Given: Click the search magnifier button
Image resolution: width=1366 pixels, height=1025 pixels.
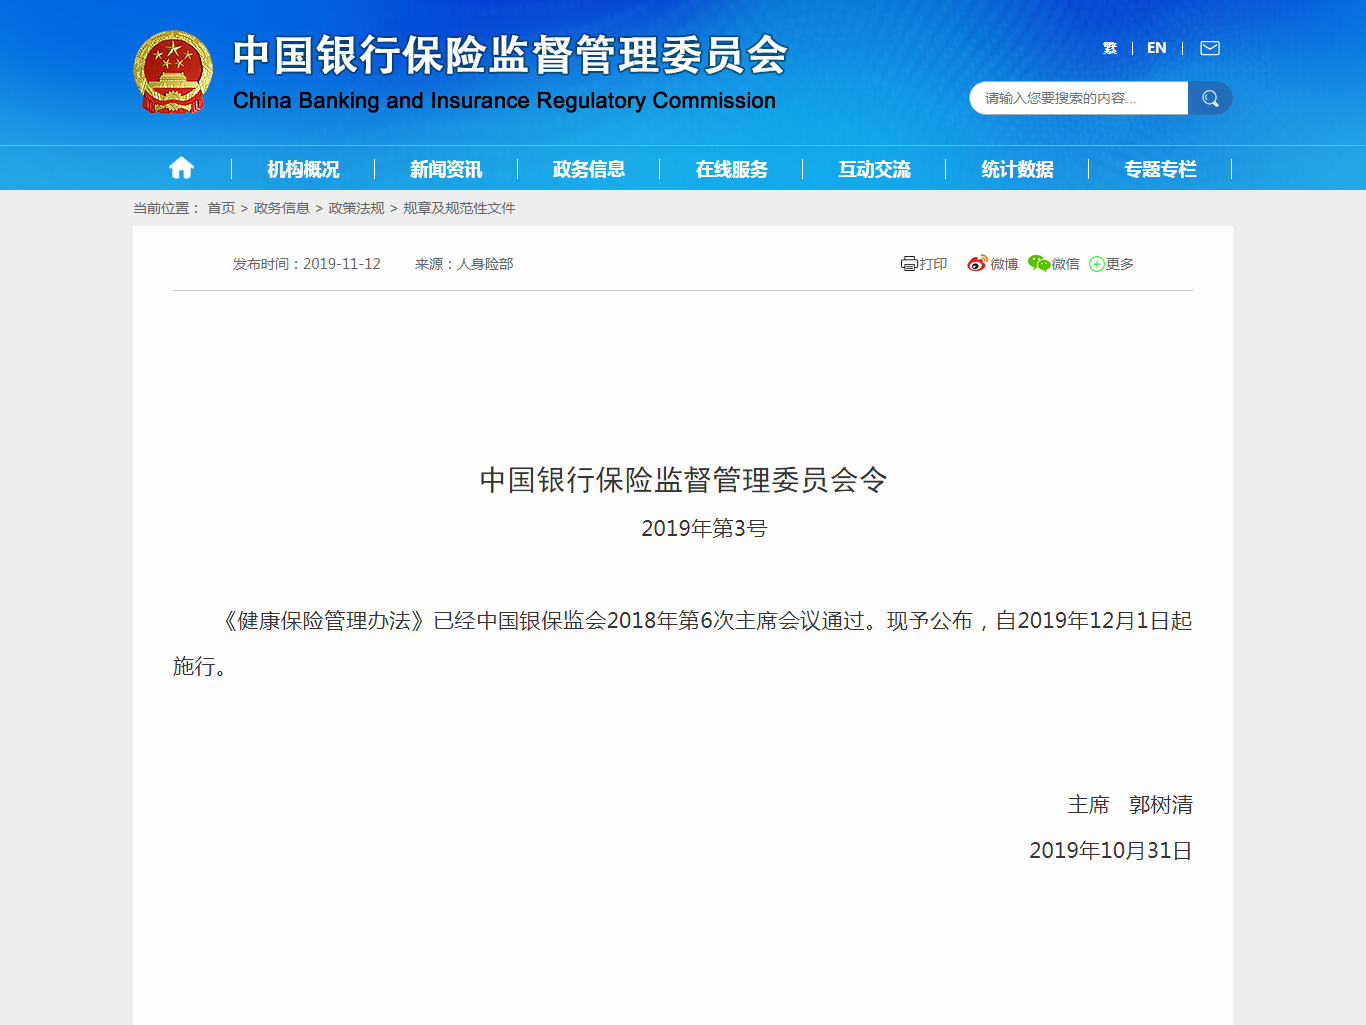Looking at the screenshot, I should point(1210,98).
